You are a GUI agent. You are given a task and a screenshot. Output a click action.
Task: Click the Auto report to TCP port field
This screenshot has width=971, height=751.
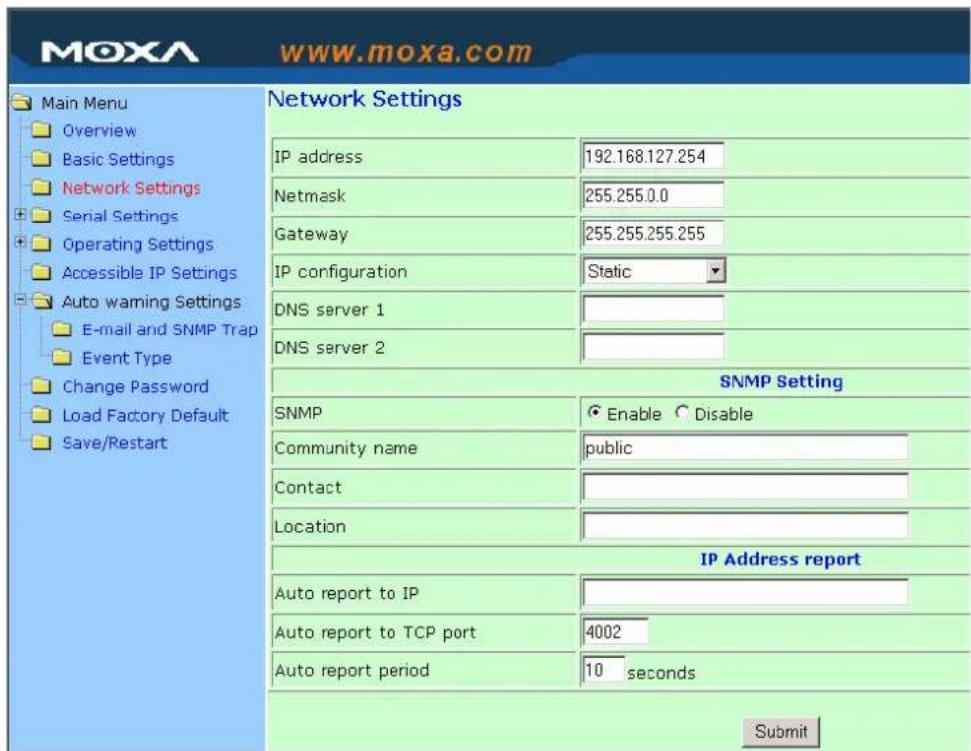pyautogui.click(x=615, y=632)
